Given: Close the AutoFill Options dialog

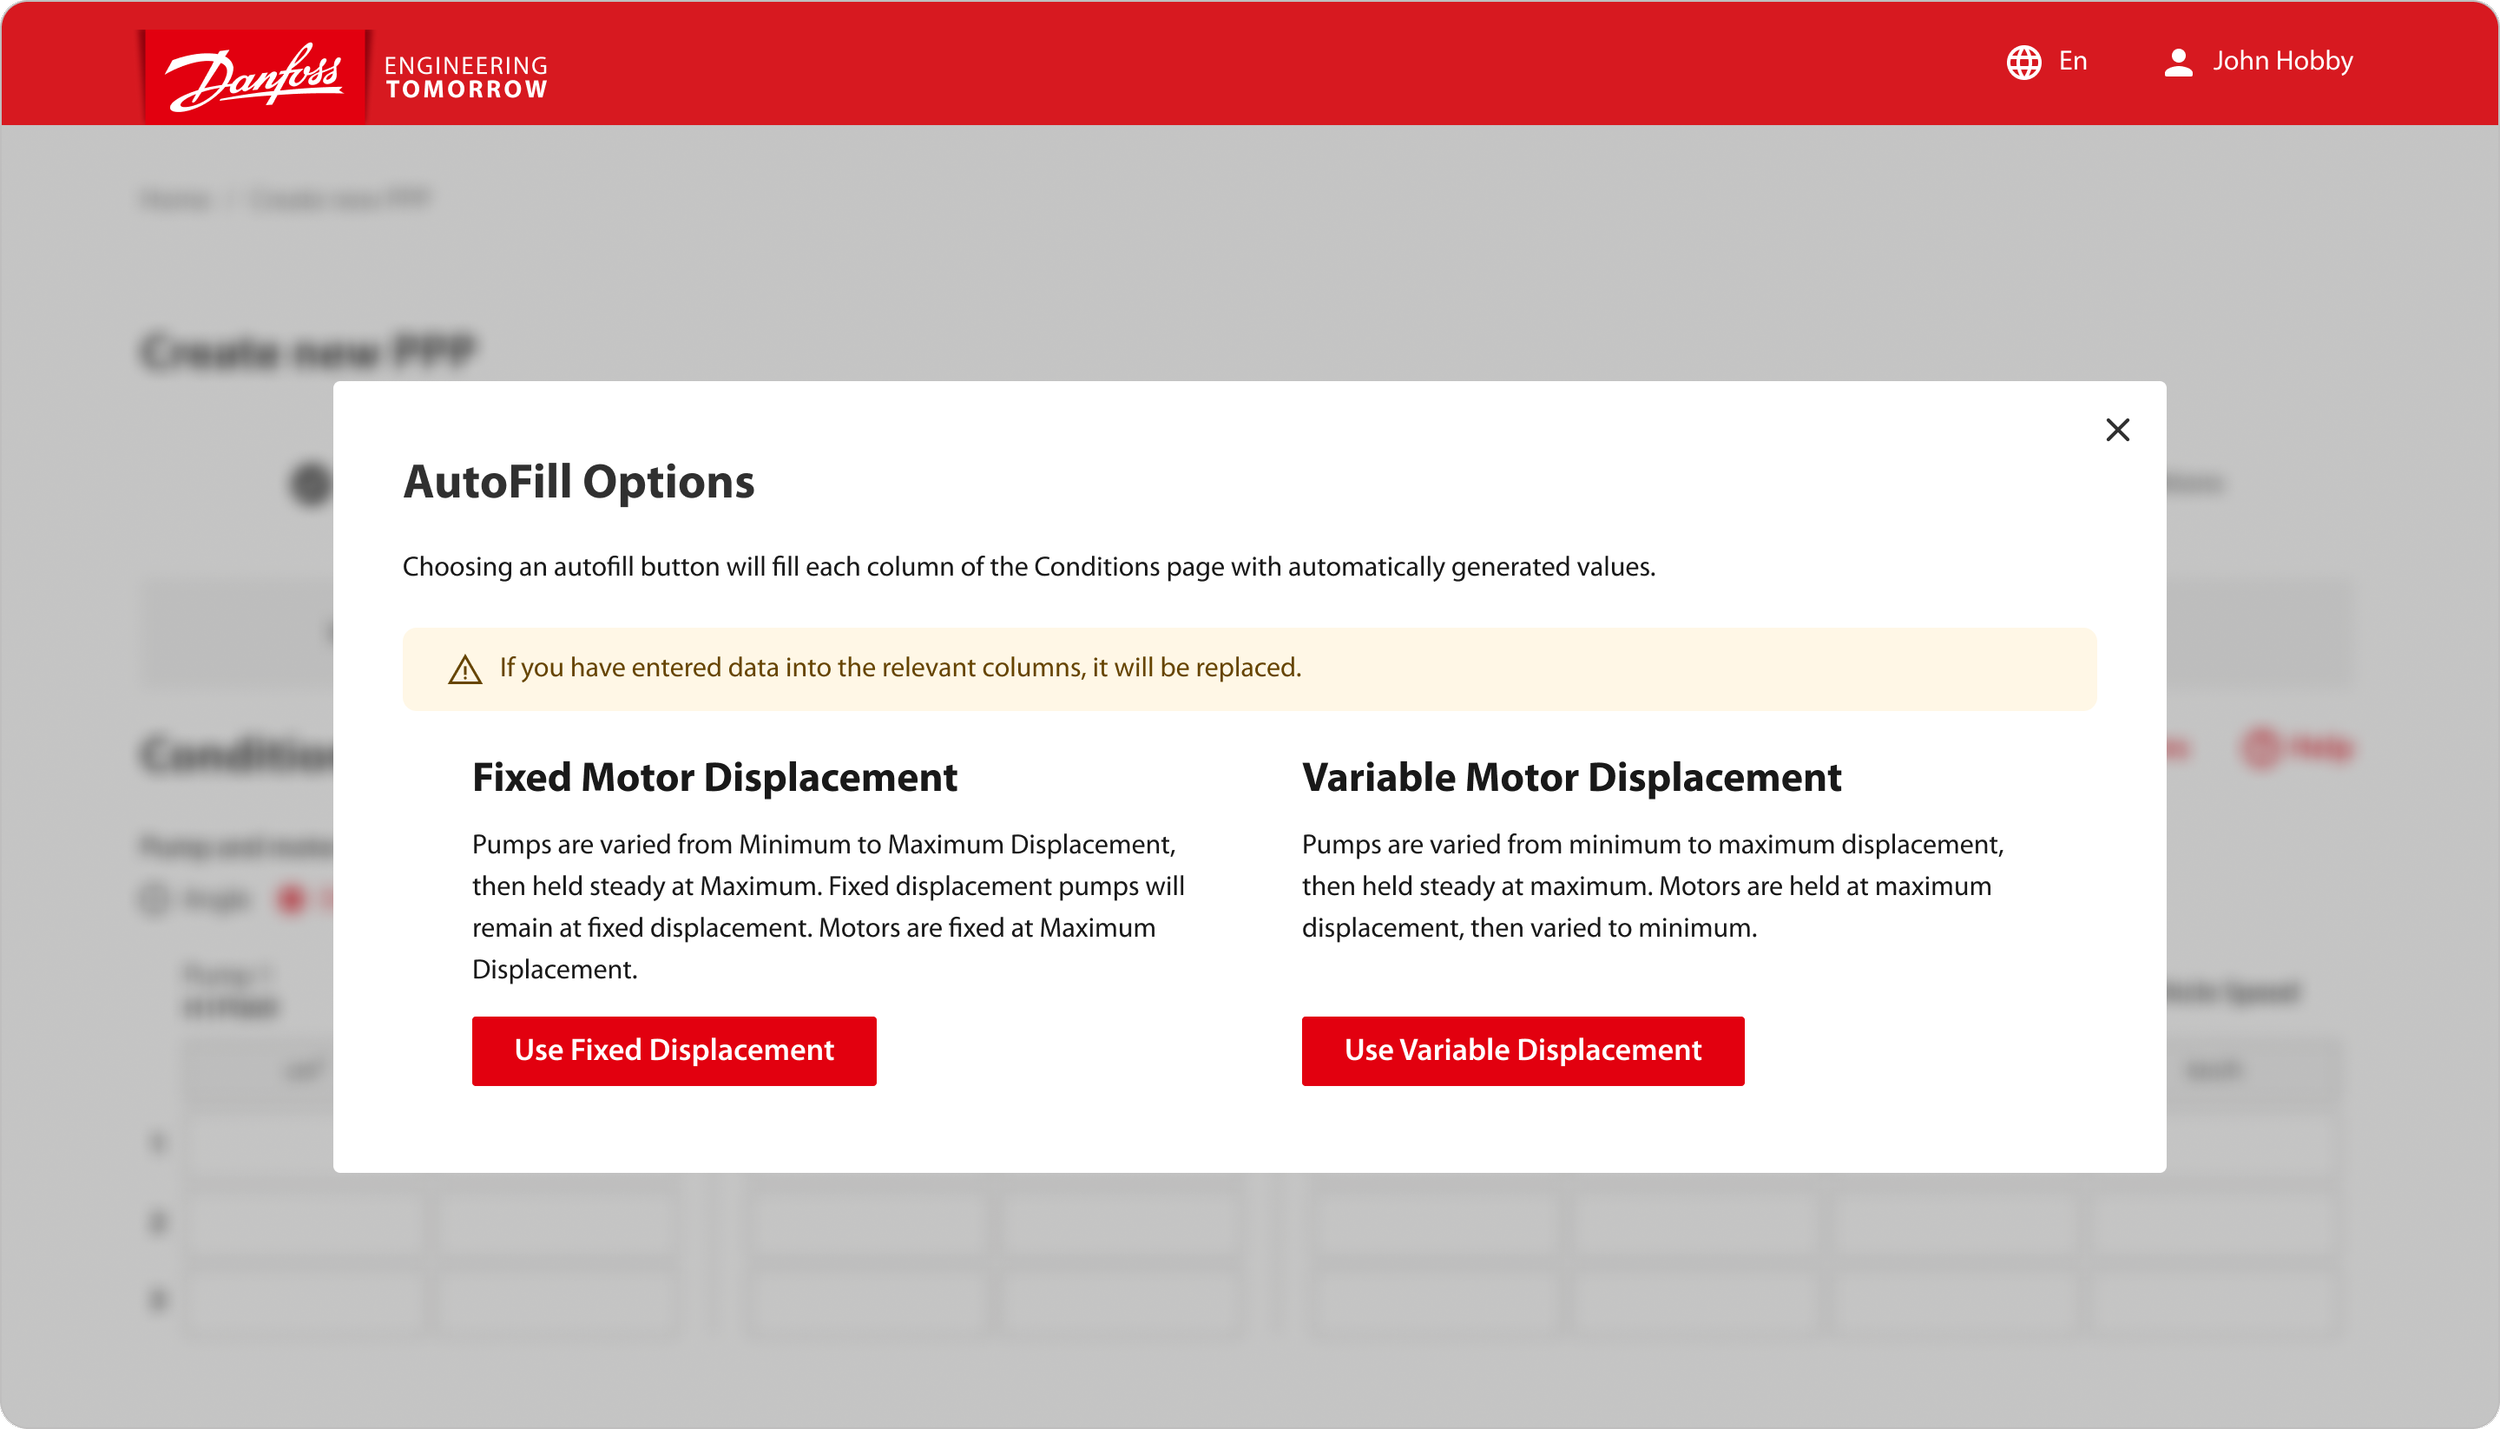Looking at the screenshot, I should (x=2117, y=430).
